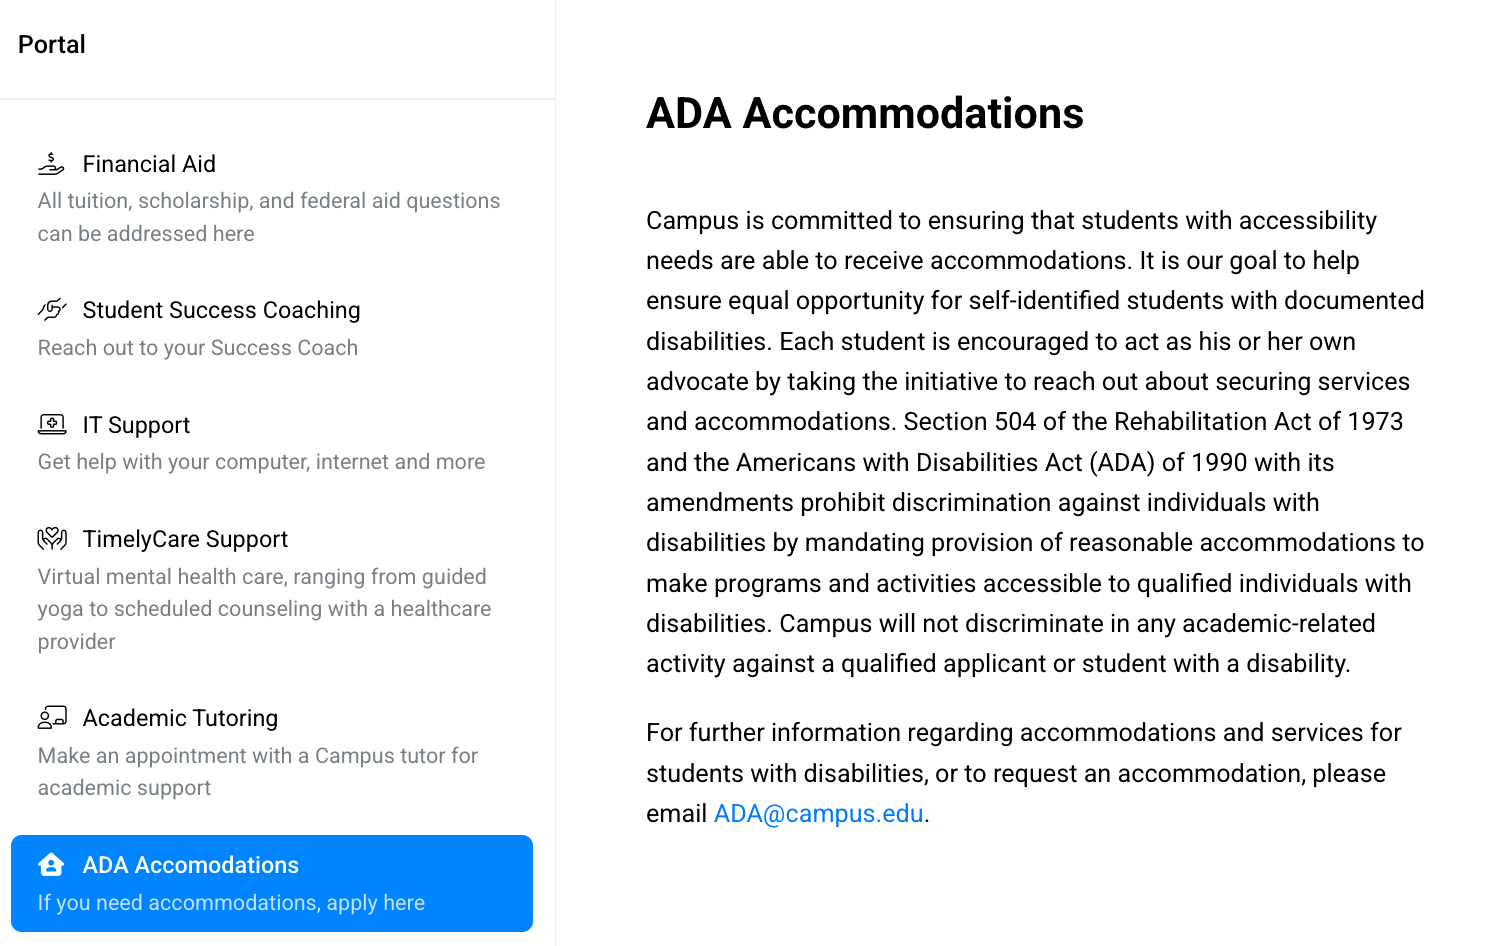The image size is (1490, 946).
Task: Select Student Success Coaching in sidebar
Action: point(221,310)
